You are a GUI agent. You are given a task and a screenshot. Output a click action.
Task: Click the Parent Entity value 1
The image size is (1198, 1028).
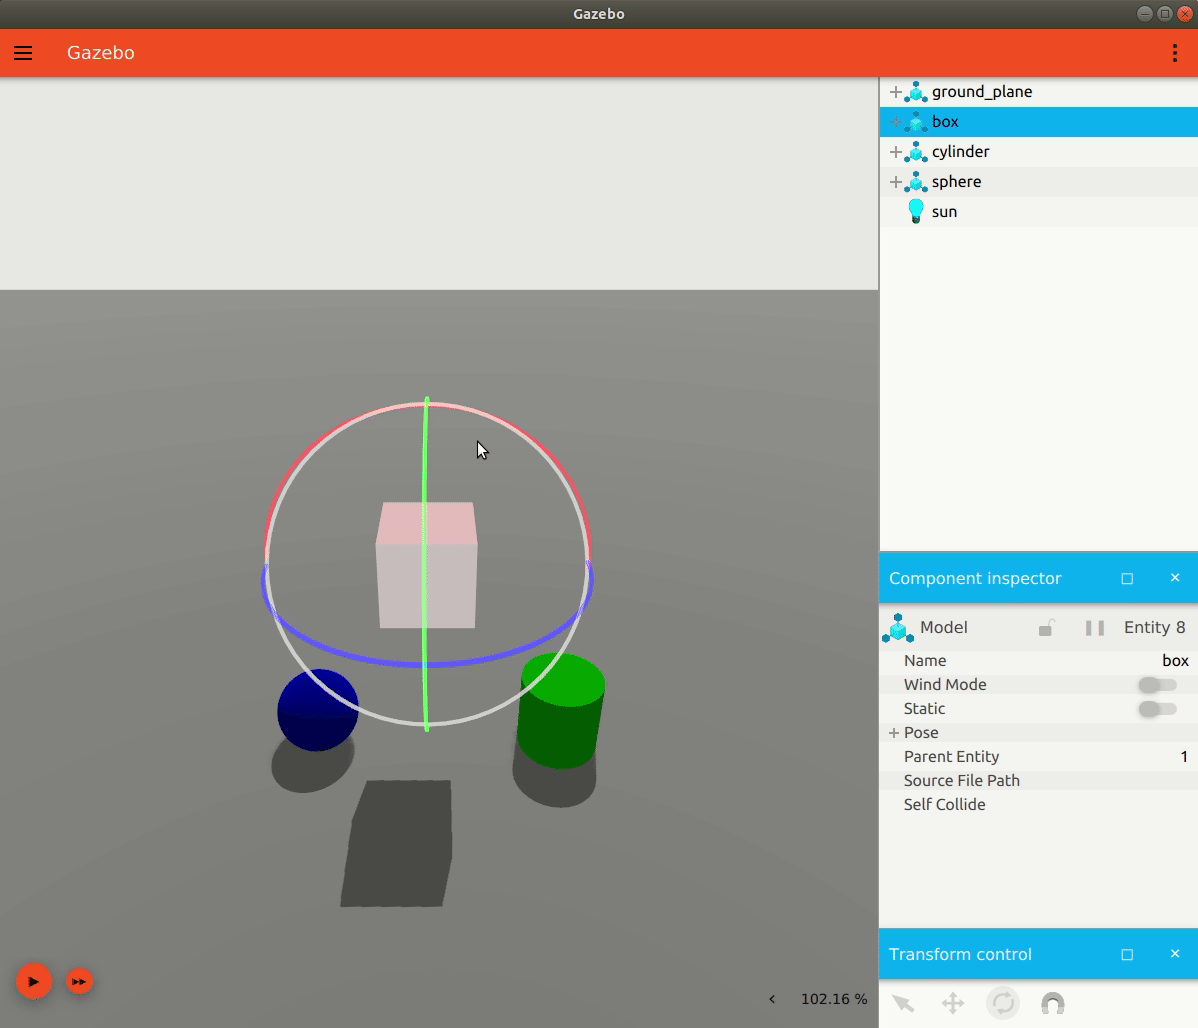1183,757
